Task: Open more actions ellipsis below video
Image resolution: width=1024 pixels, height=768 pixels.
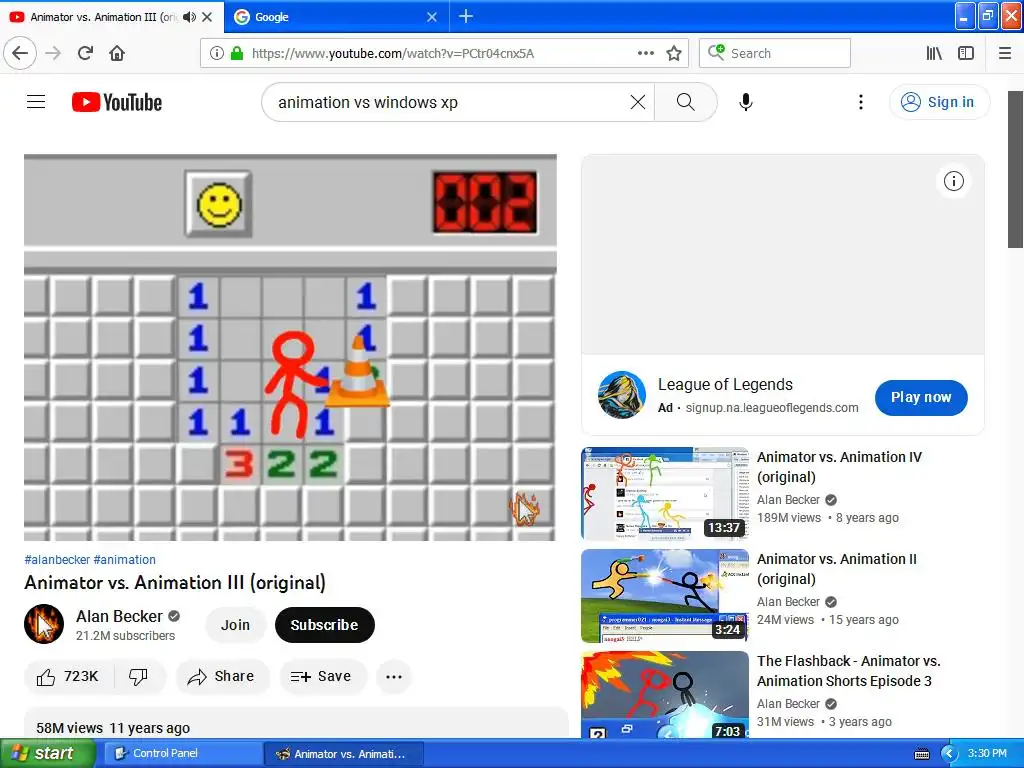Action: click(394, 677)
